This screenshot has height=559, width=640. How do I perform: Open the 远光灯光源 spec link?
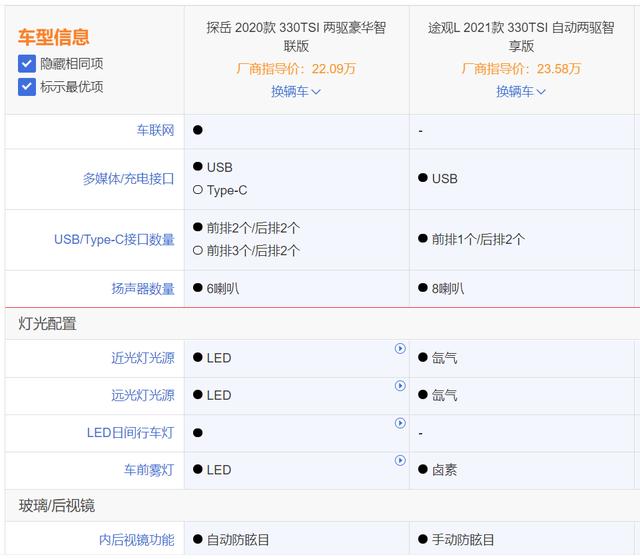point(143,395)
